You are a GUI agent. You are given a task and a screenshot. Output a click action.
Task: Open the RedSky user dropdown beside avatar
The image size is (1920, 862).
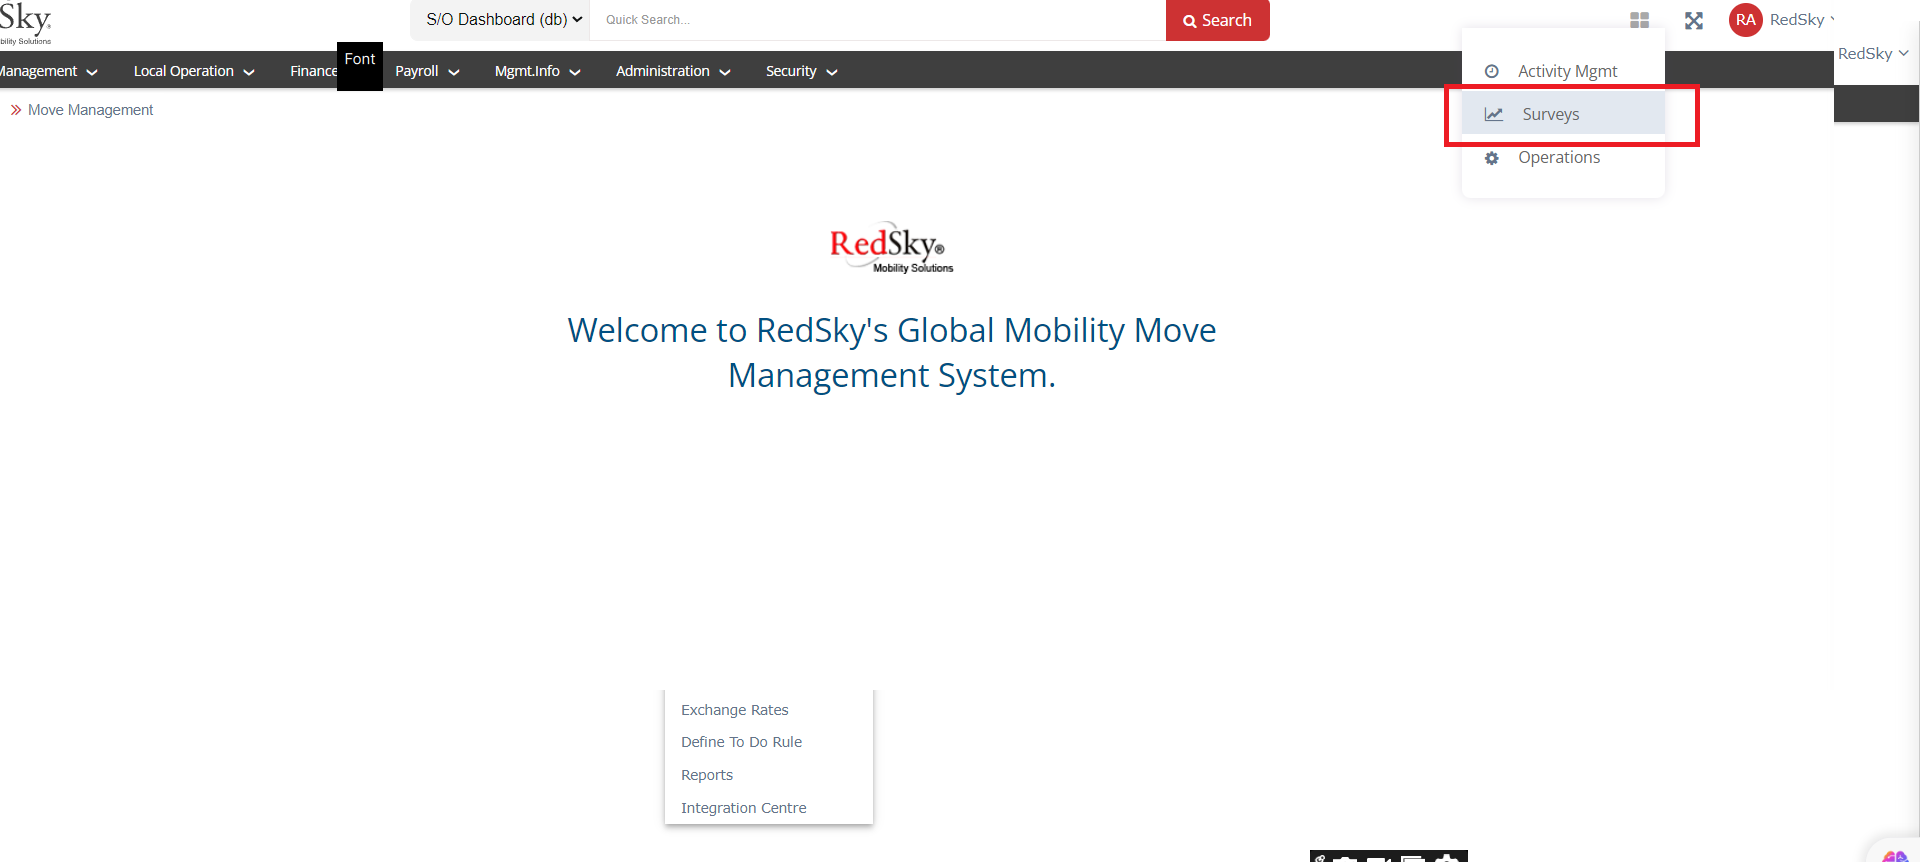click(x=1802, y=20)
